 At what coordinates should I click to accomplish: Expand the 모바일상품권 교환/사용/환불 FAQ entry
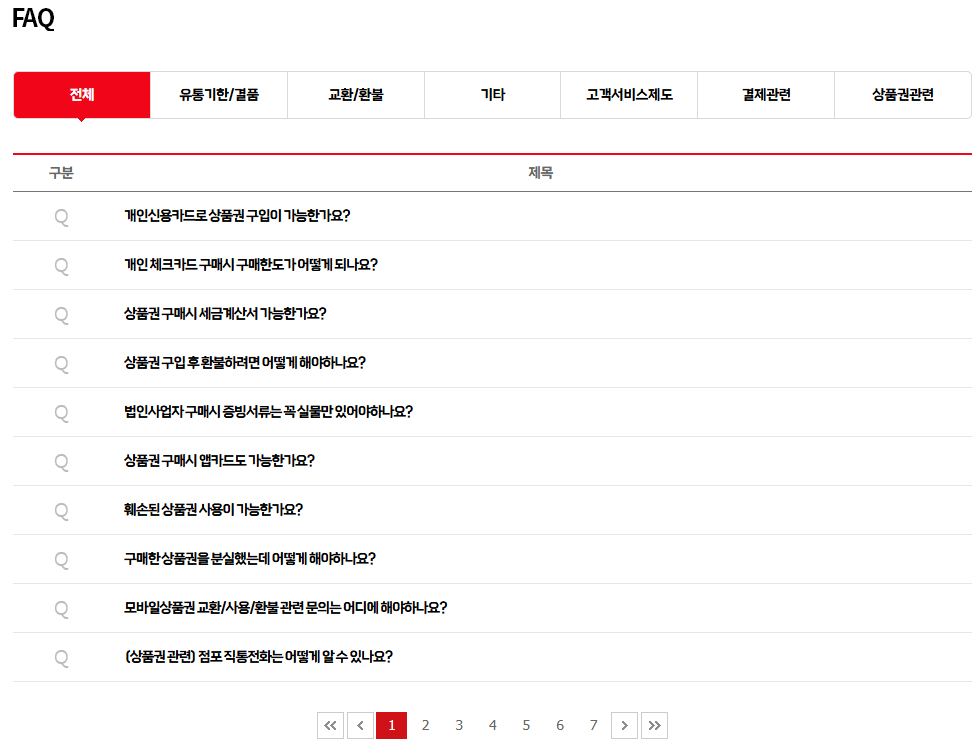(285, 608)
